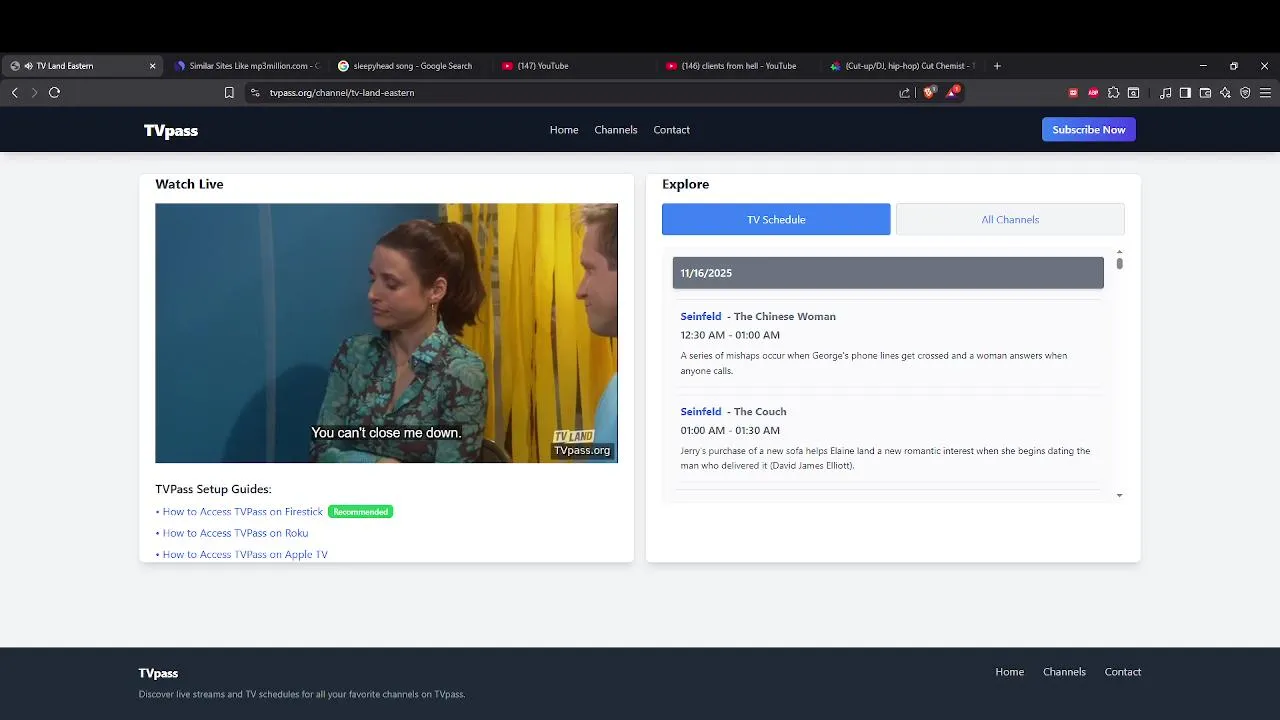Click the Recommended badge beside Firestick
The image size is (1280, 720).
(x=360, y=512)
